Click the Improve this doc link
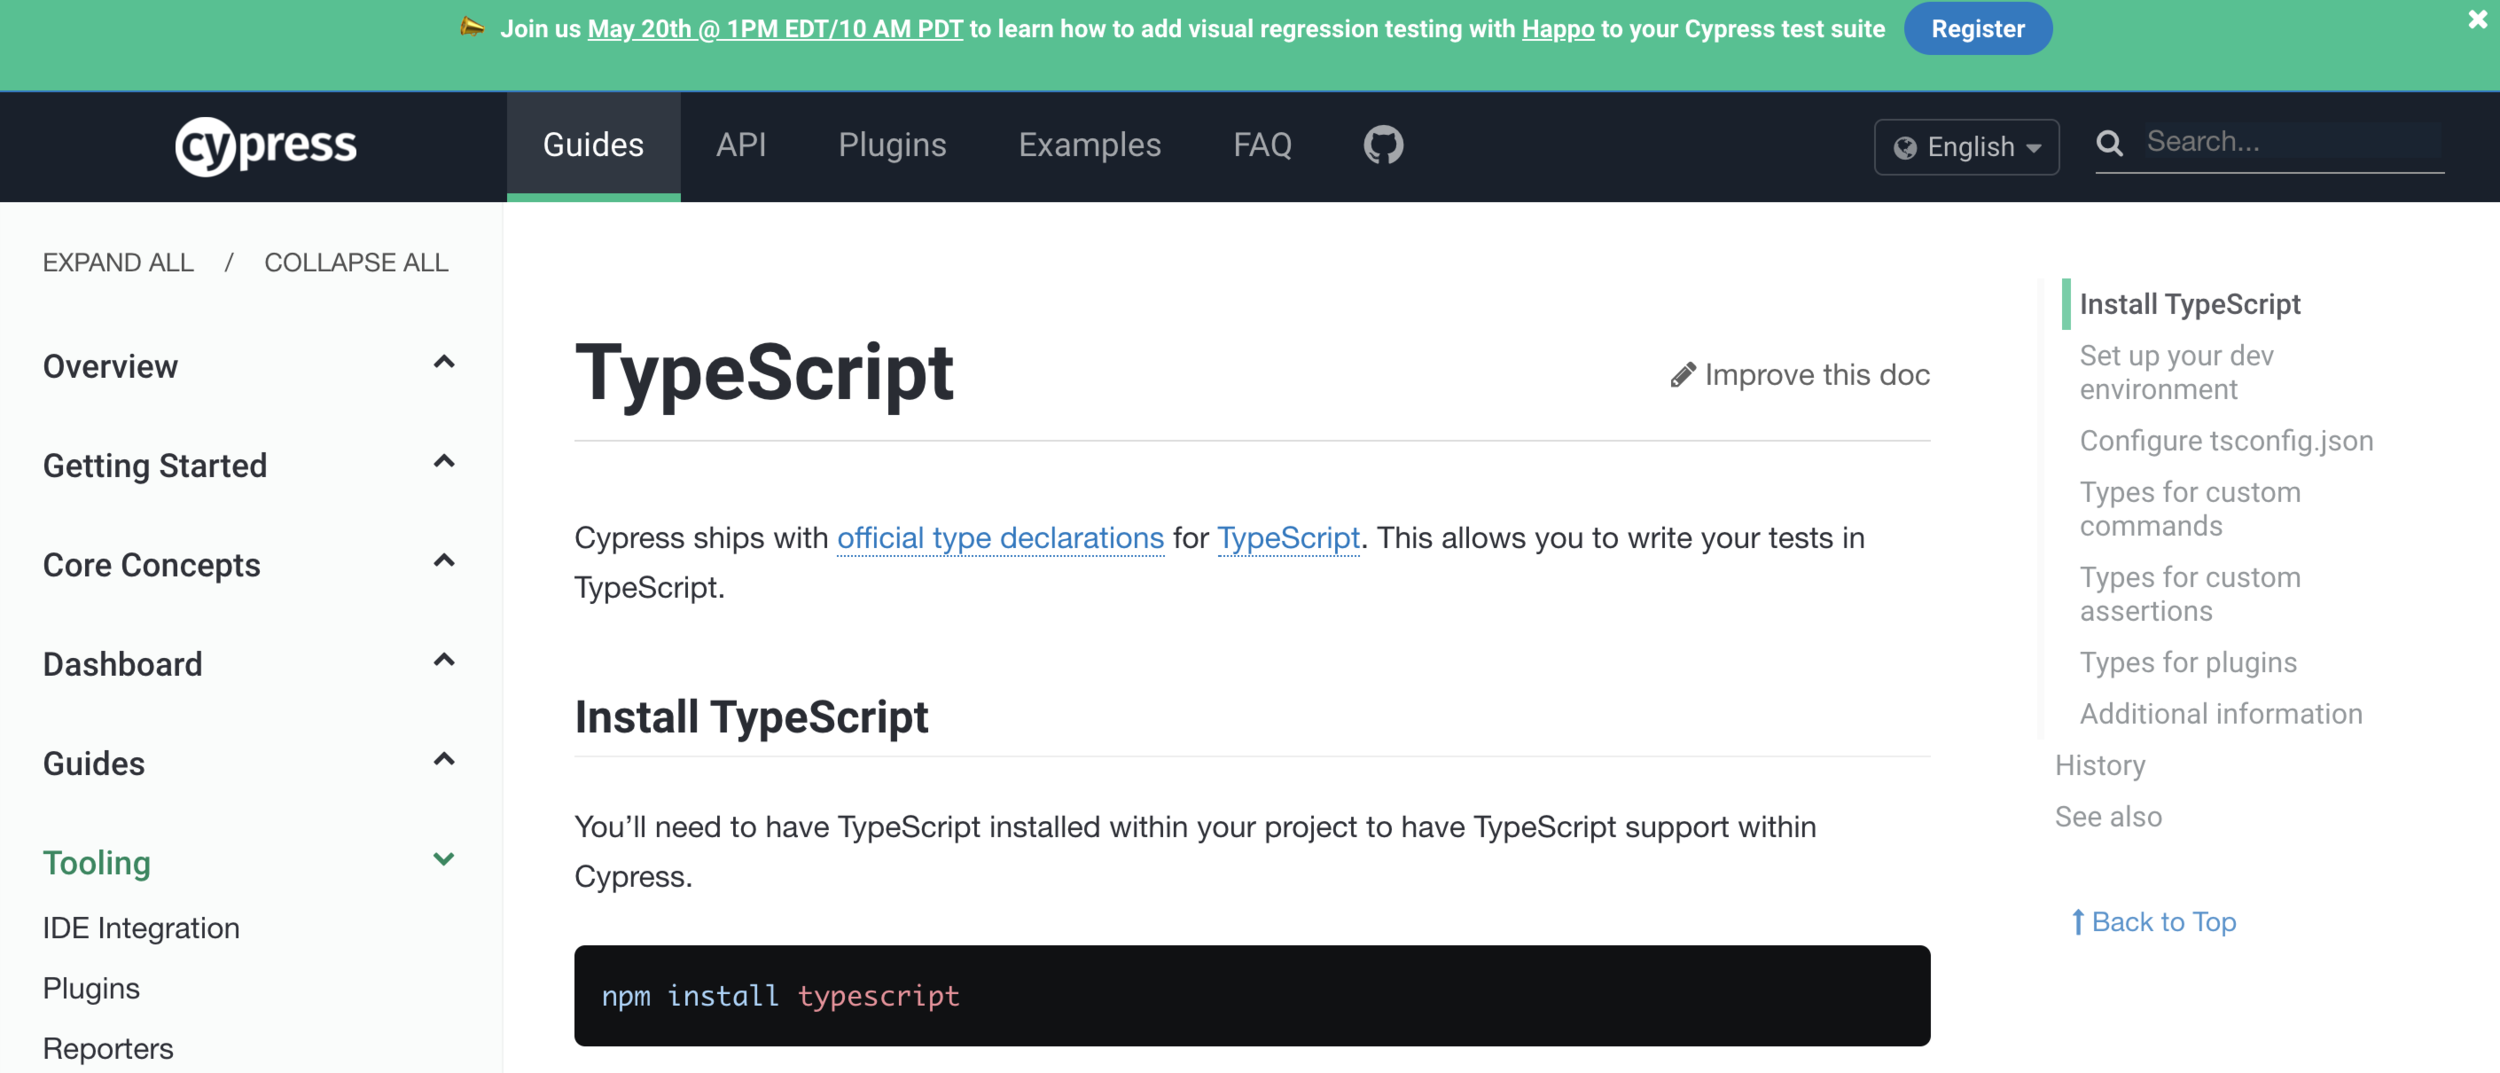This screenshot has height=1073, width=2500. coord(1800,375)
